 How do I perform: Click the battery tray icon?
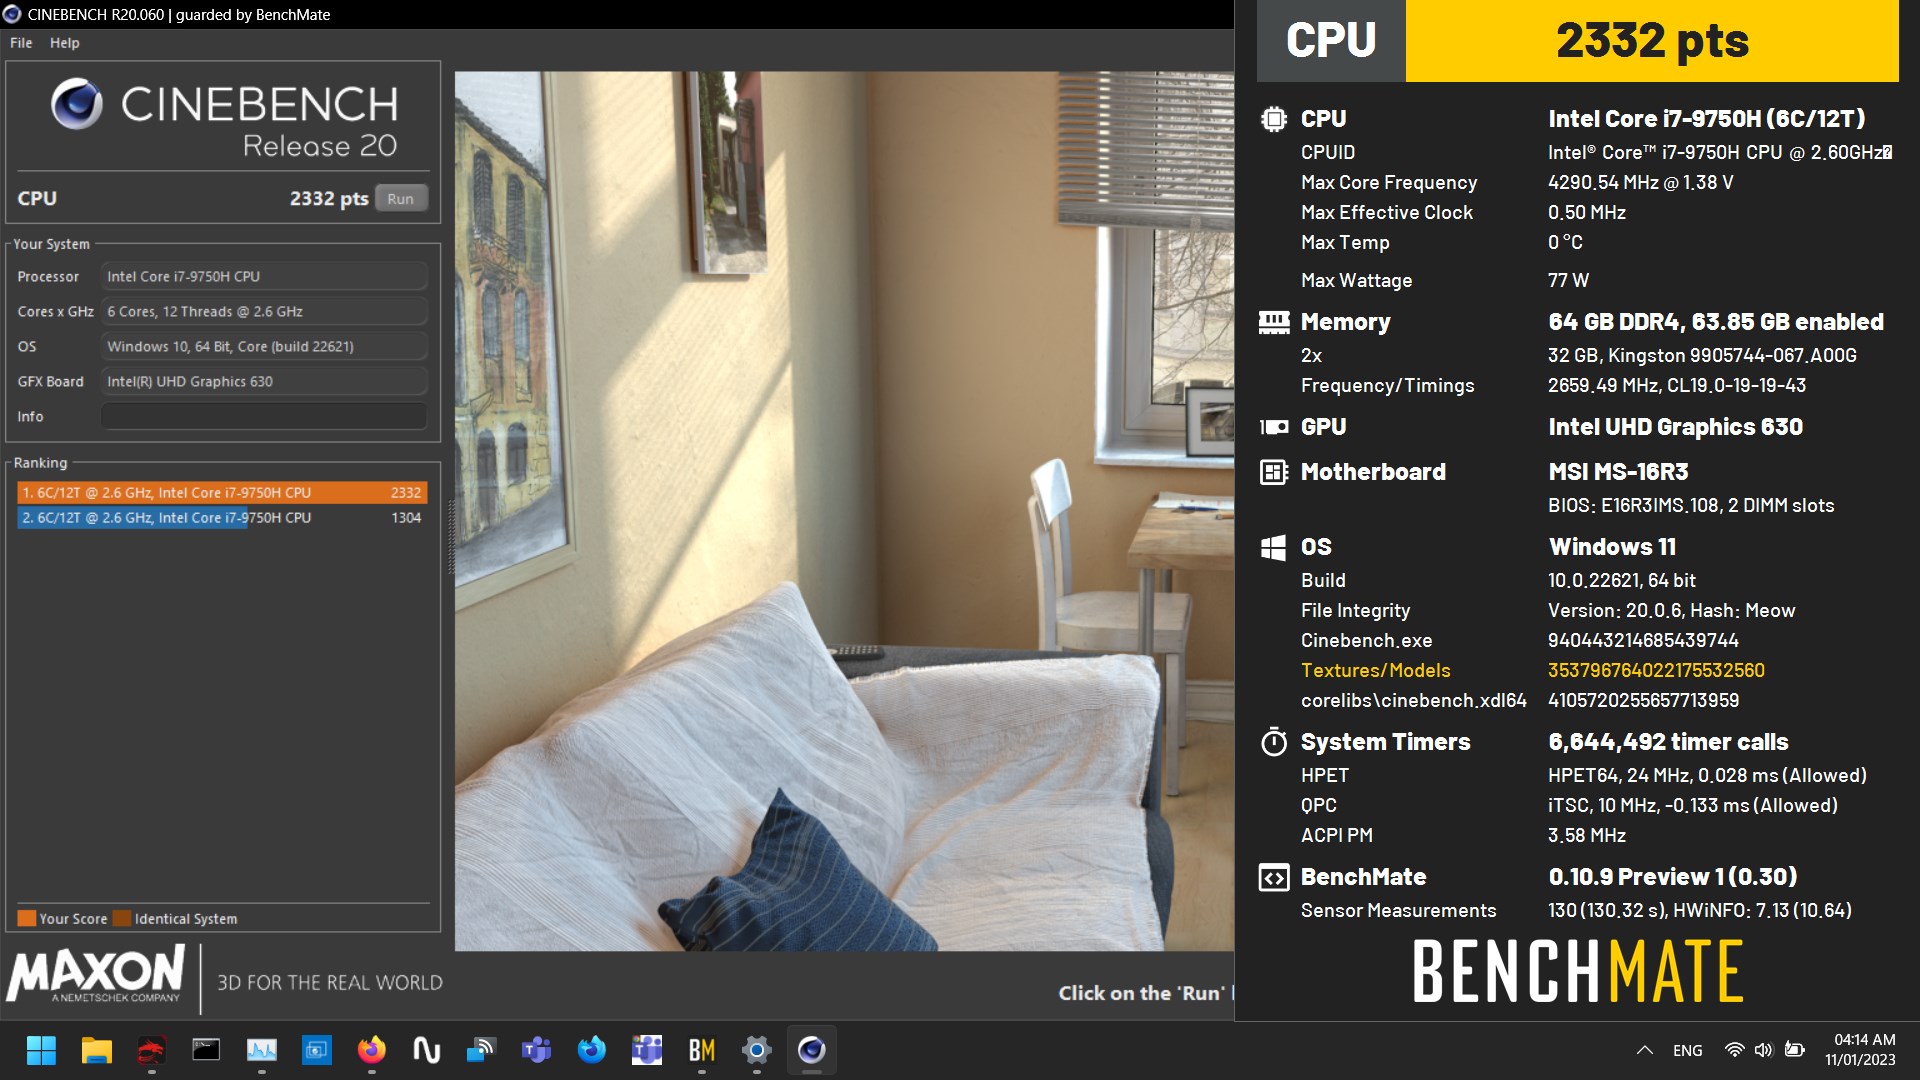pyautogui.click(x=1795, y=1050)
